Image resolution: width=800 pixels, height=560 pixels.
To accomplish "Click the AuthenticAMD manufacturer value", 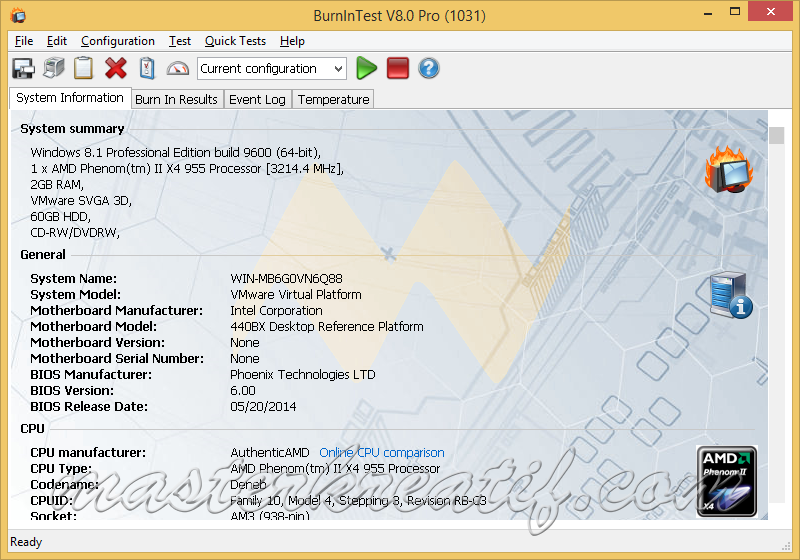I will pos(269,452).
